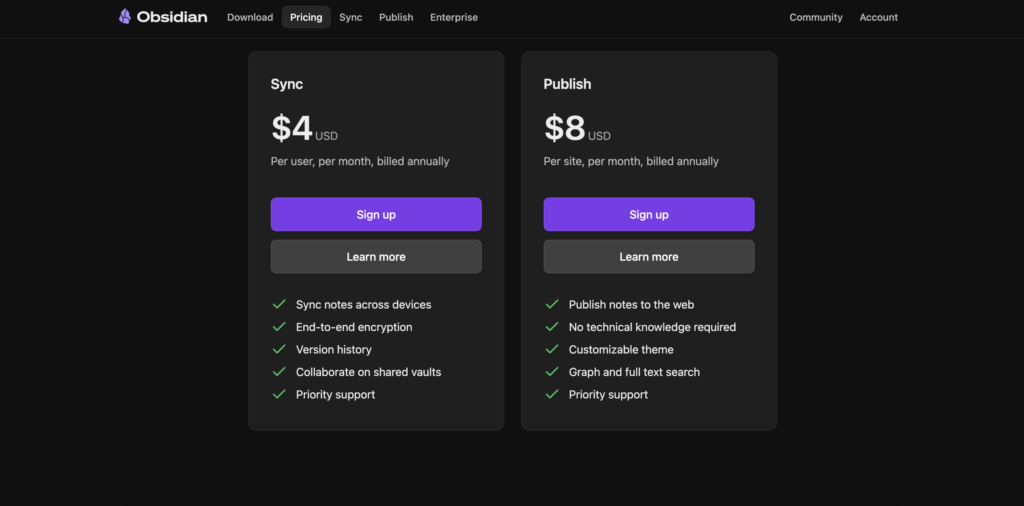Click the Publish card's Priority support checkmark

pos(552,394)
